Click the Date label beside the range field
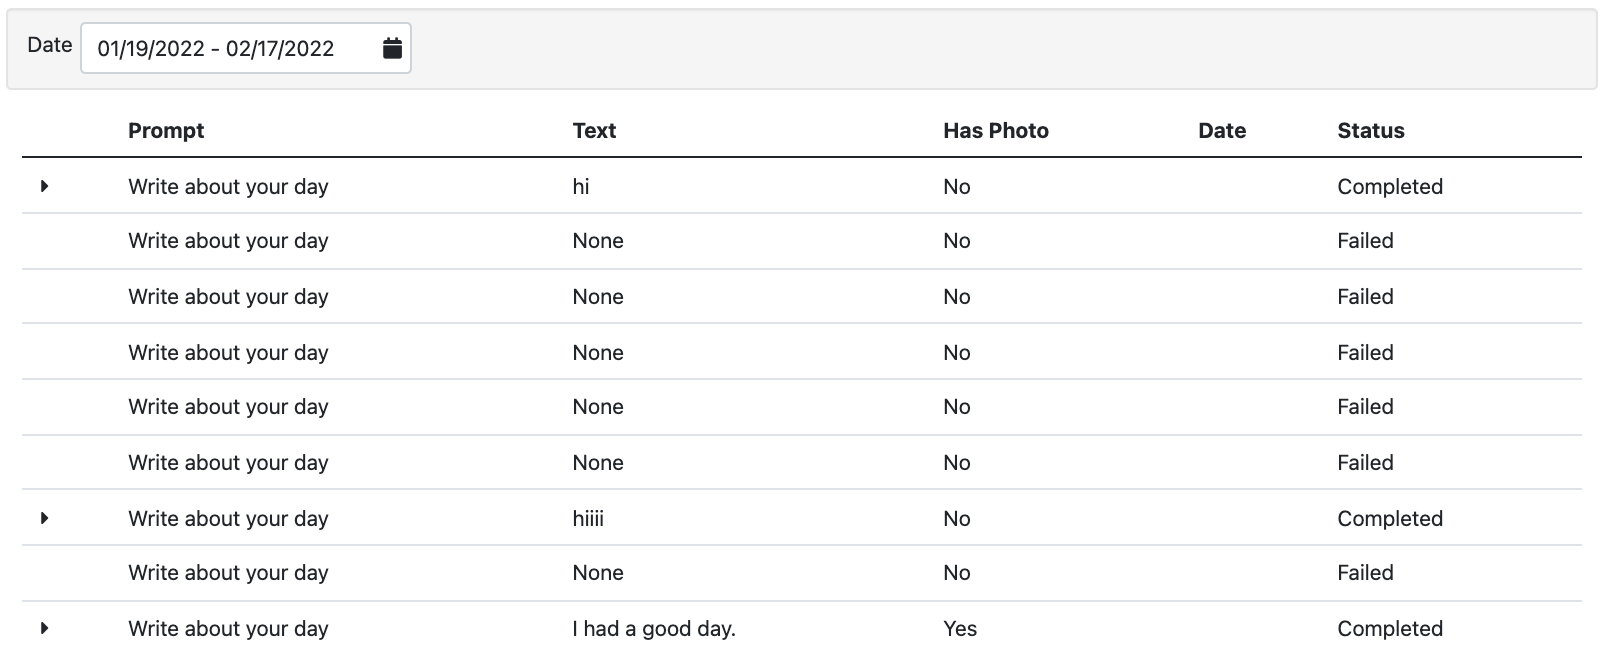The image size is (1612, 652). (x=50, y=45)
